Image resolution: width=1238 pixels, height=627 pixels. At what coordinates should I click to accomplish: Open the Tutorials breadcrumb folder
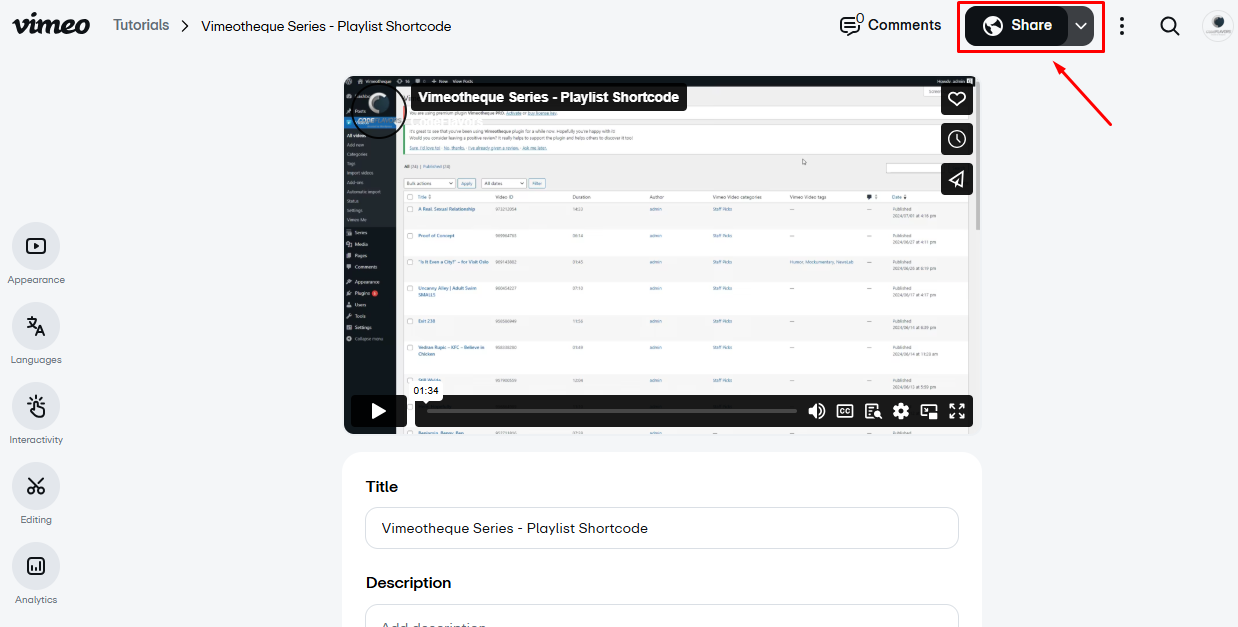click(x=141, y=25)
